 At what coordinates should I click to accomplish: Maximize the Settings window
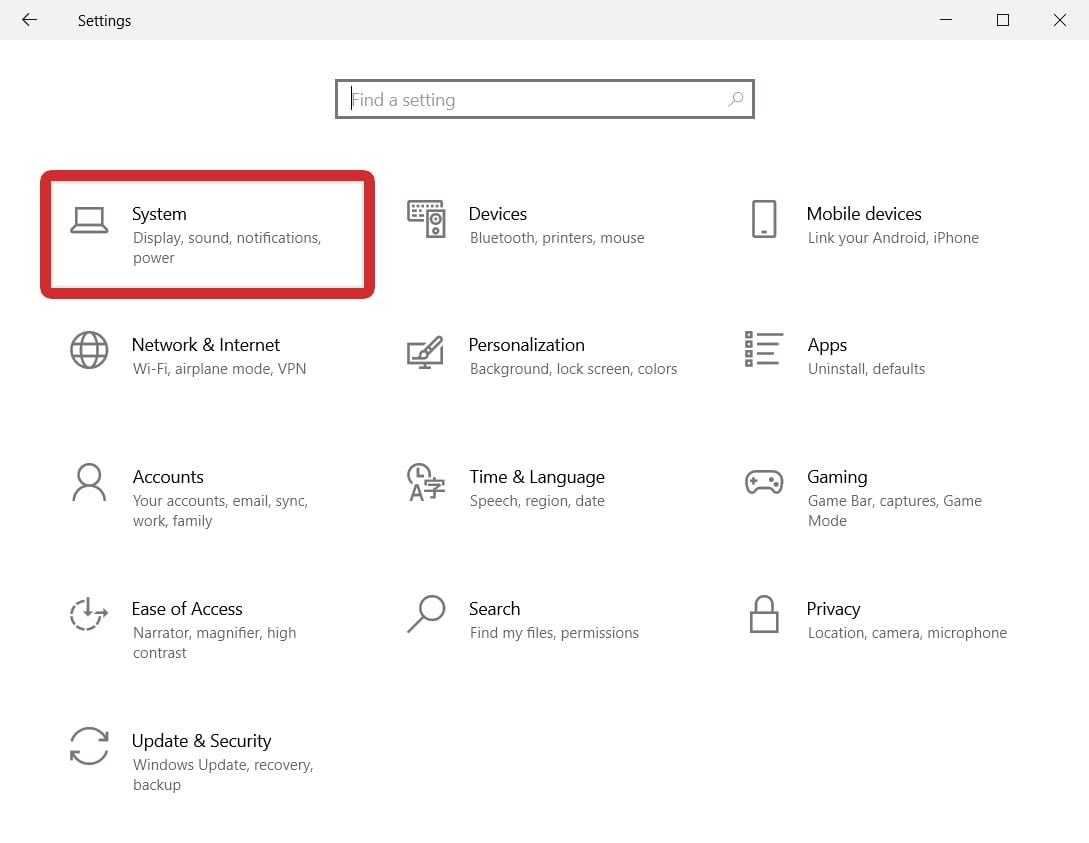1003,20
